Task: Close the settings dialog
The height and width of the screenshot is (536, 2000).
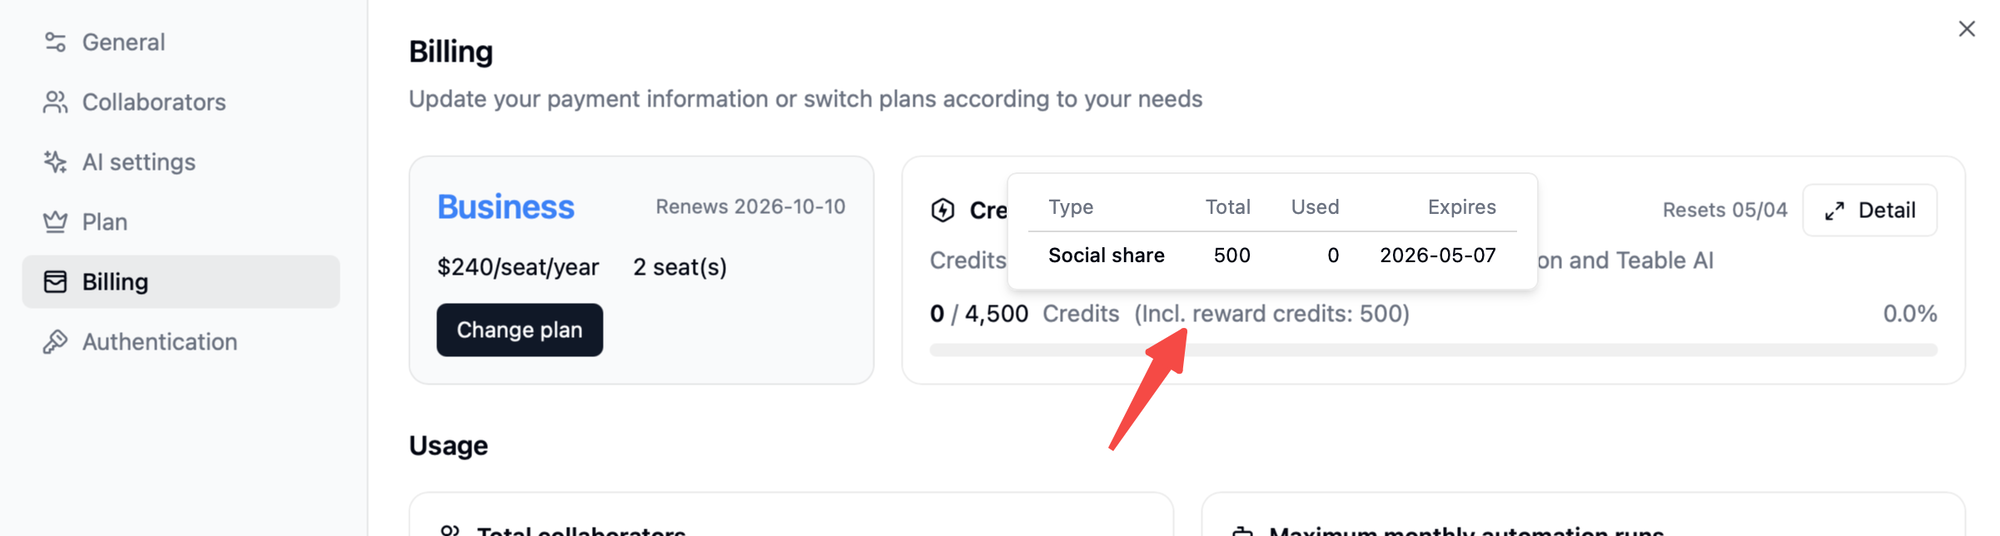Action: (x=1966, y=29)
